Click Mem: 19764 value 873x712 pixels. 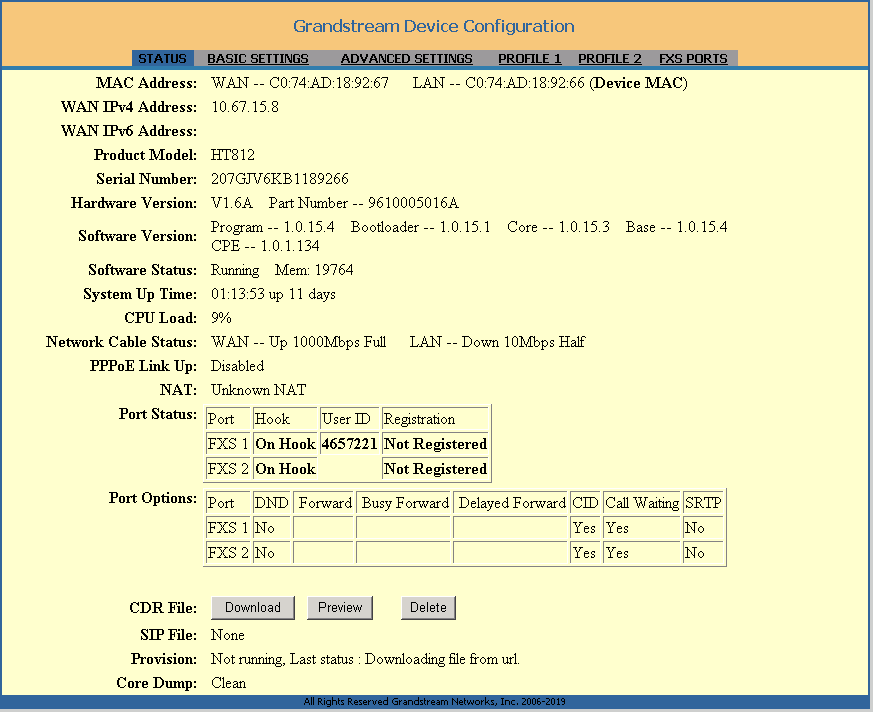pos(314,270)
